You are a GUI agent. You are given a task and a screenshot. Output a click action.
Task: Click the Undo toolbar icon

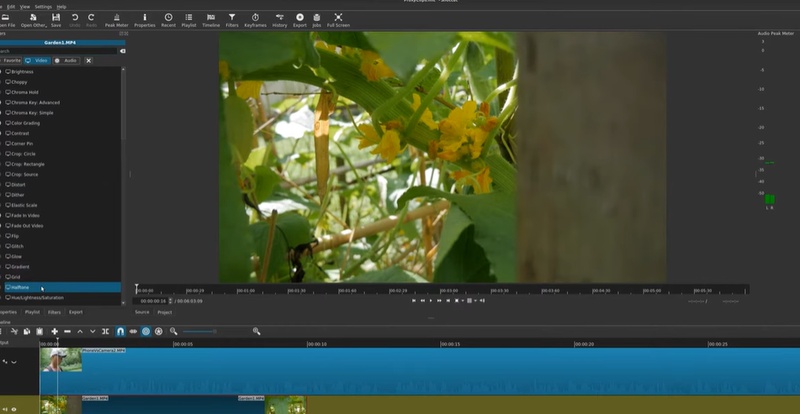(74, 20)
